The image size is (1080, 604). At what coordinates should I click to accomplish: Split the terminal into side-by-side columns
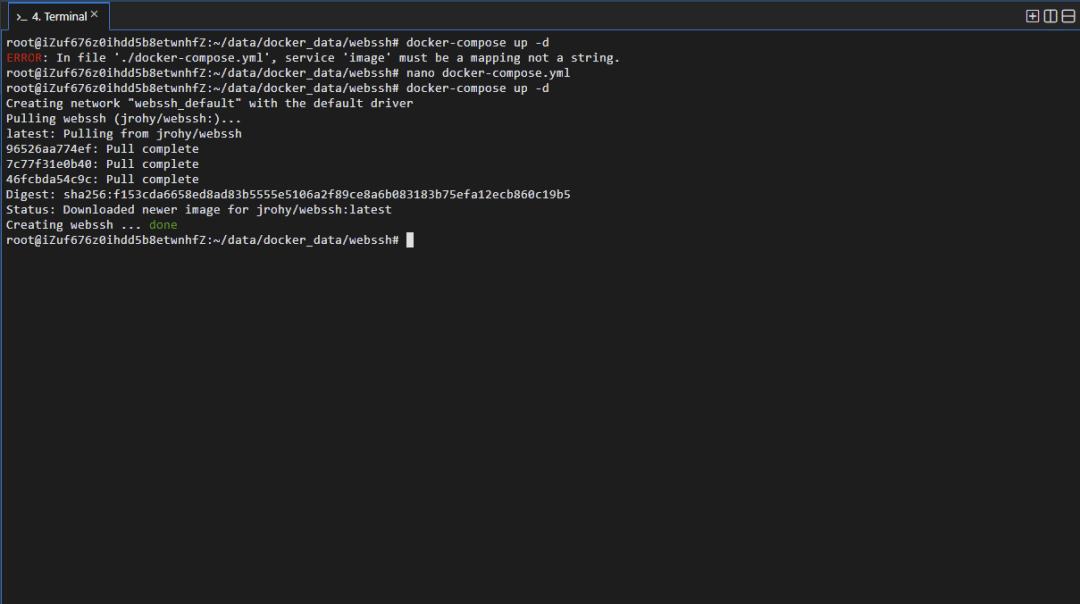click(1050, 16)
